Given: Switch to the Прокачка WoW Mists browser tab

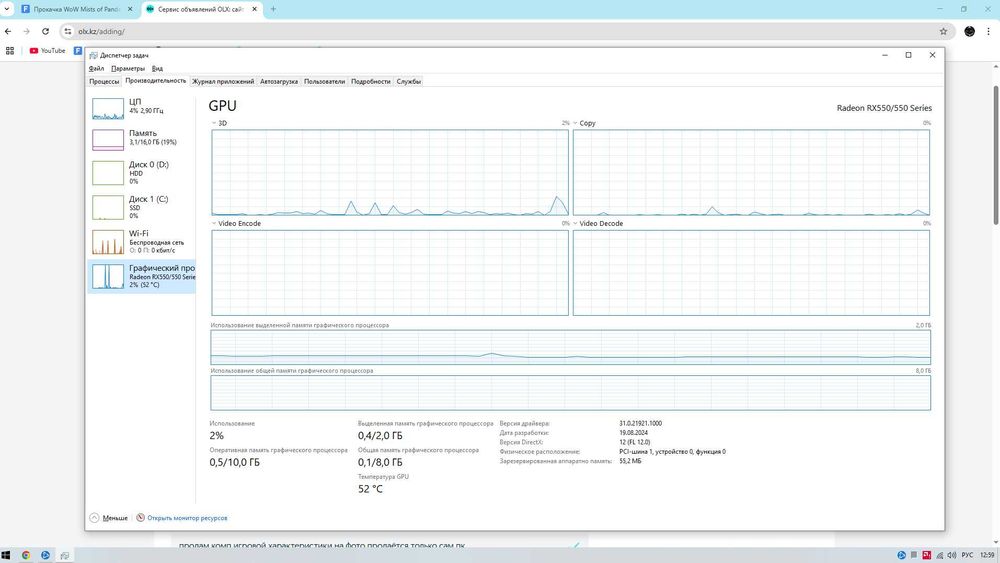Looking at the screenshot, I should (x=76, y=10).
